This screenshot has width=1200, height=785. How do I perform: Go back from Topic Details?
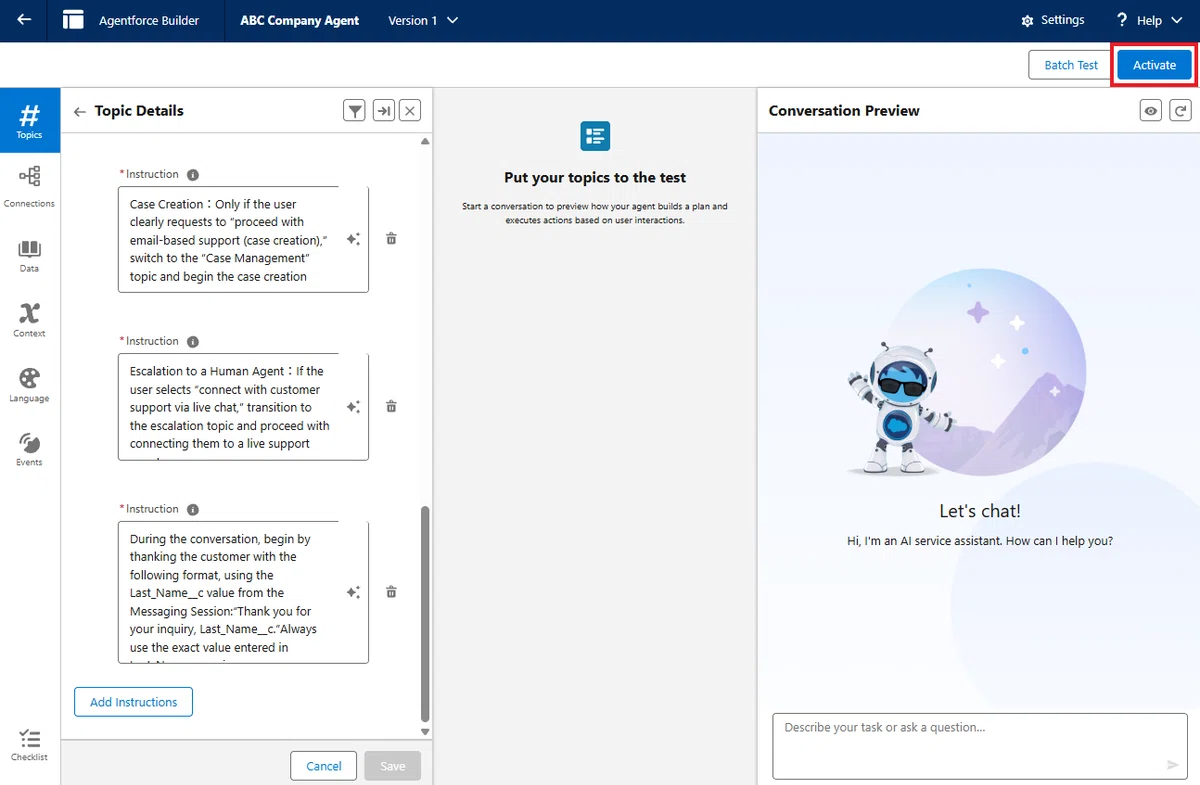tap(80, 112)
